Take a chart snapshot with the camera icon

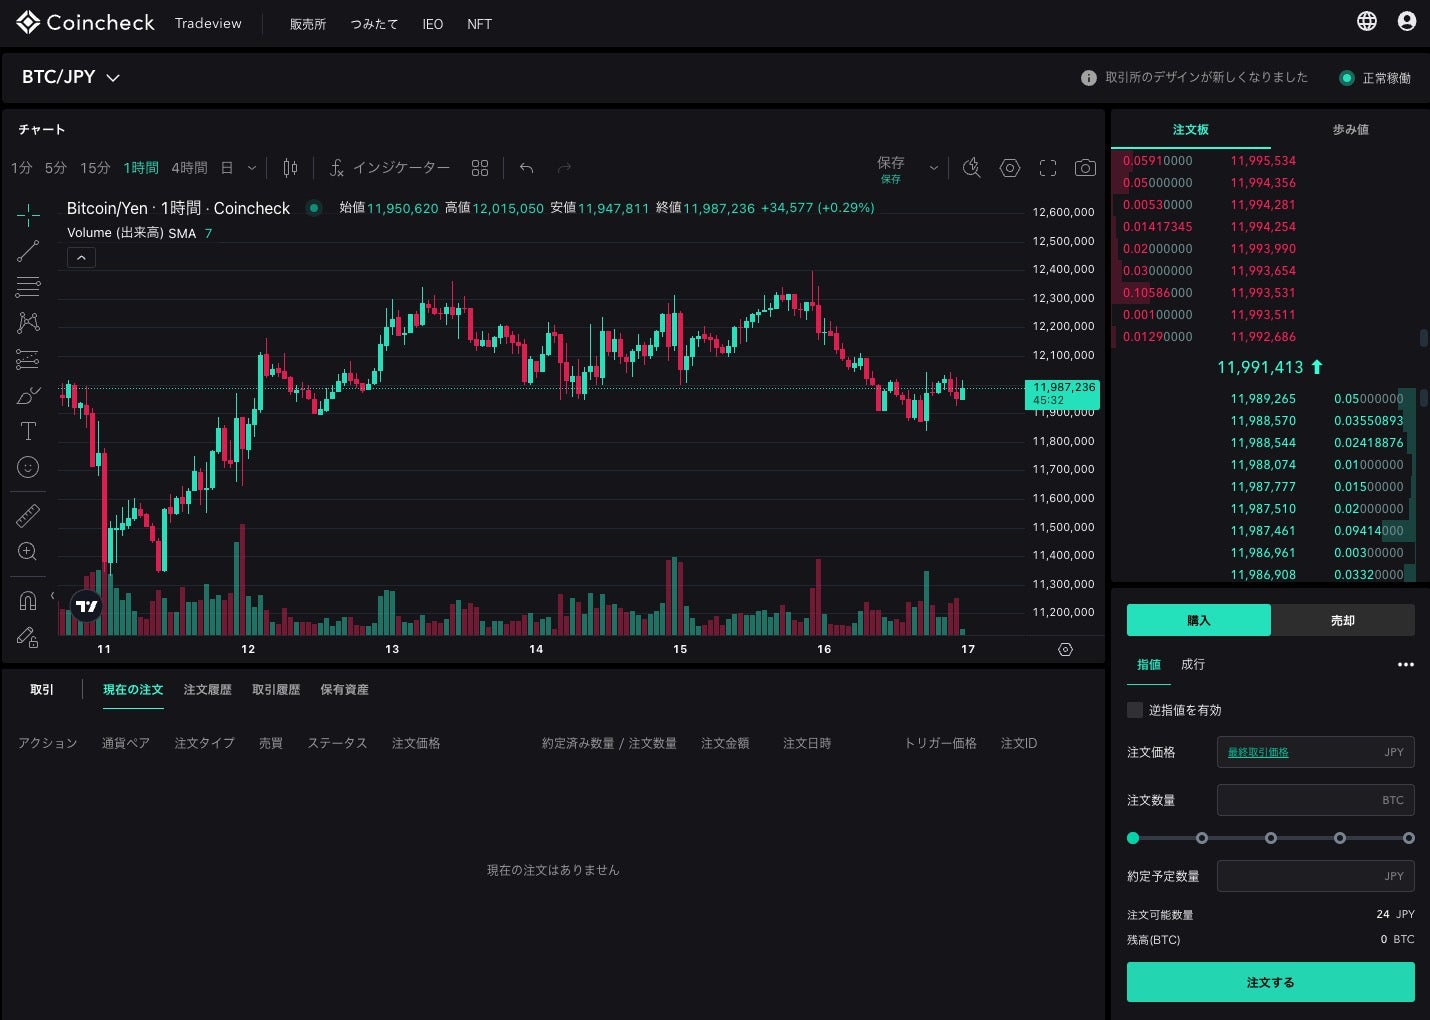click(1085, 168)
